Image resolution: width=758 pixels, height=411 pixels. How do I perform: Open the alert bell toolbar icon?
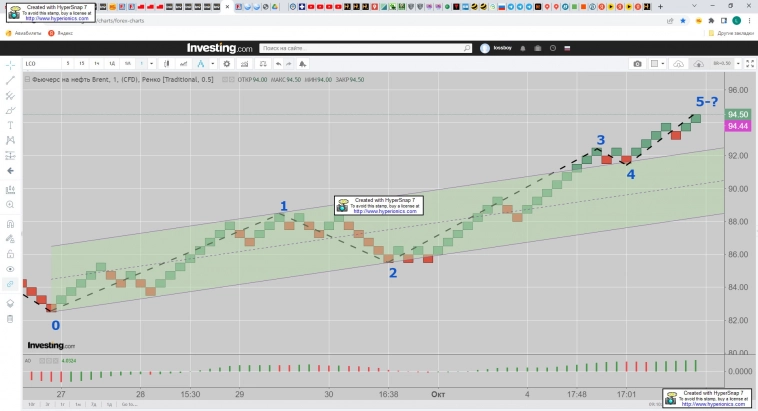[x=303, y=64]
